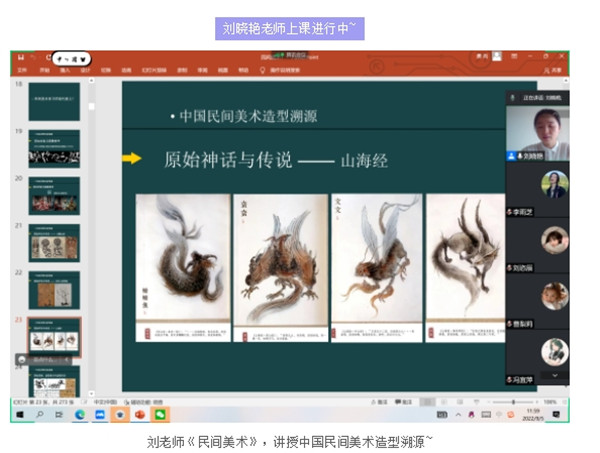The image size is (600, 453).
Task: Click the 中文(中国) language indicator
Action: pos(105,402)
